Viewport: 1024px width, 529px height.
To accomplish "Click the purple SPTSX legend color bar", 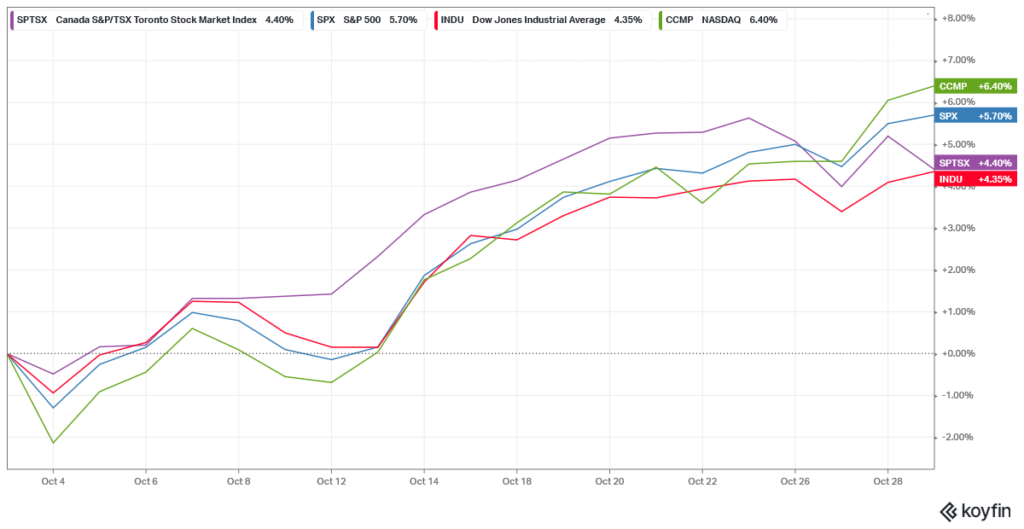I will point(12,18).
